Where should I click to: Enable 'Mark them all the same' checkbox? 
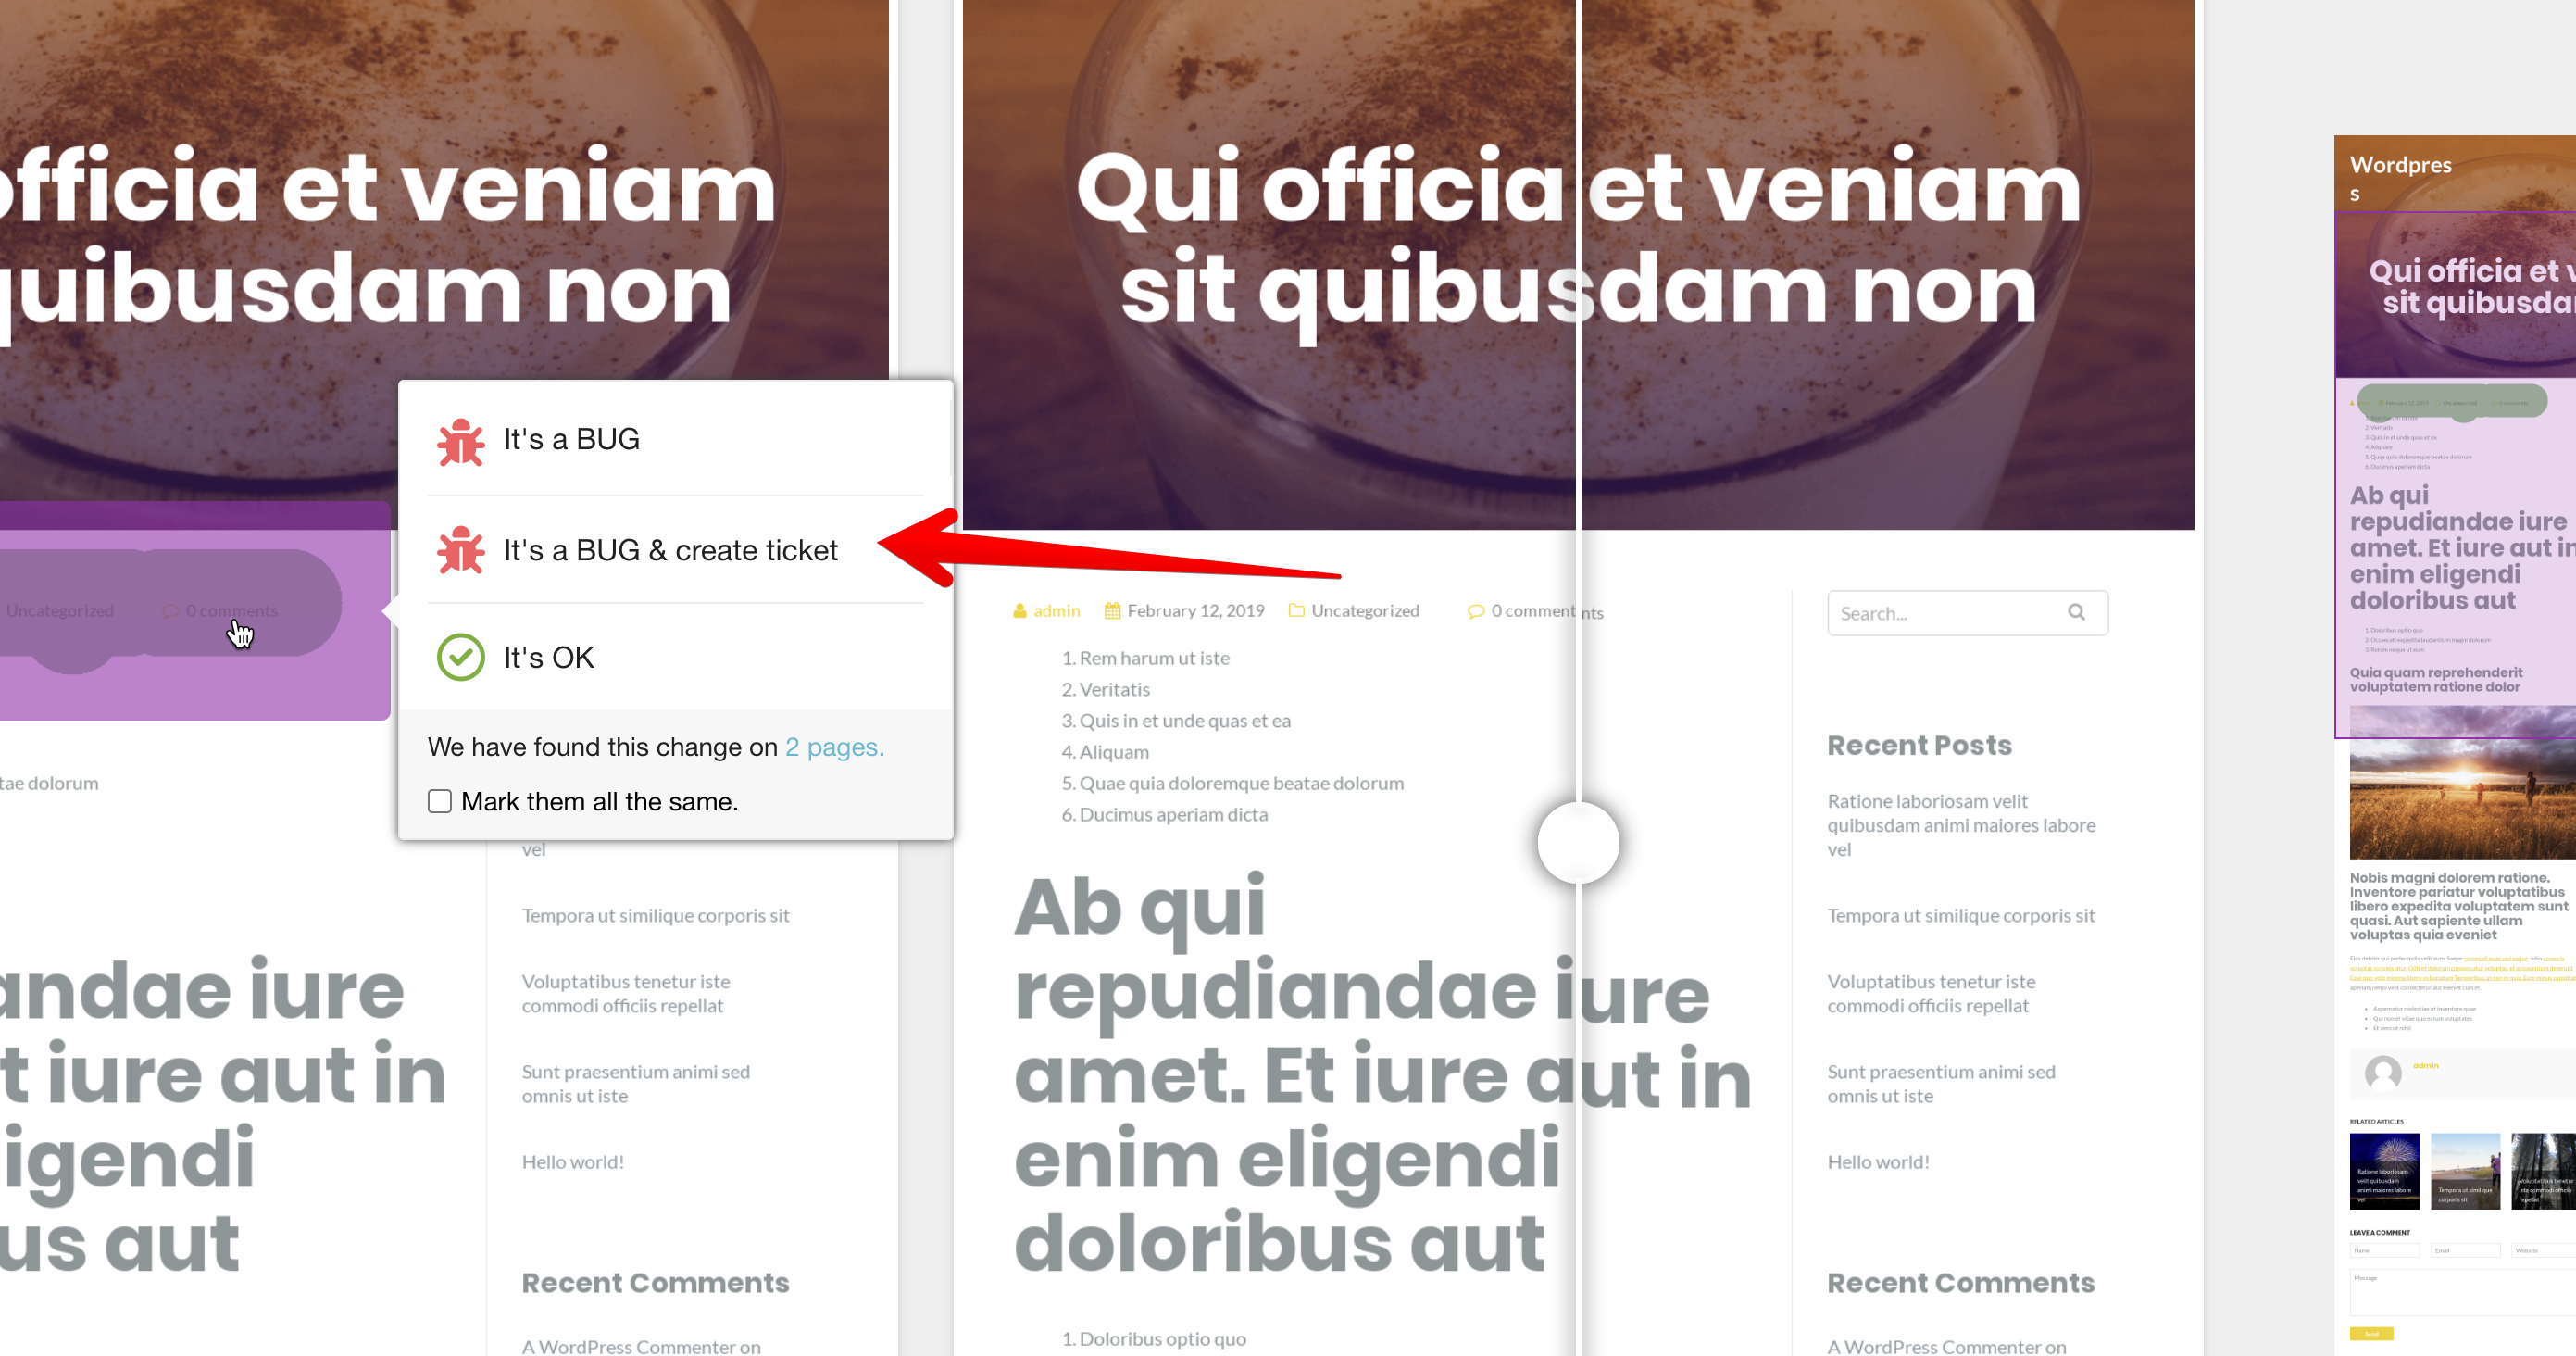440,800
